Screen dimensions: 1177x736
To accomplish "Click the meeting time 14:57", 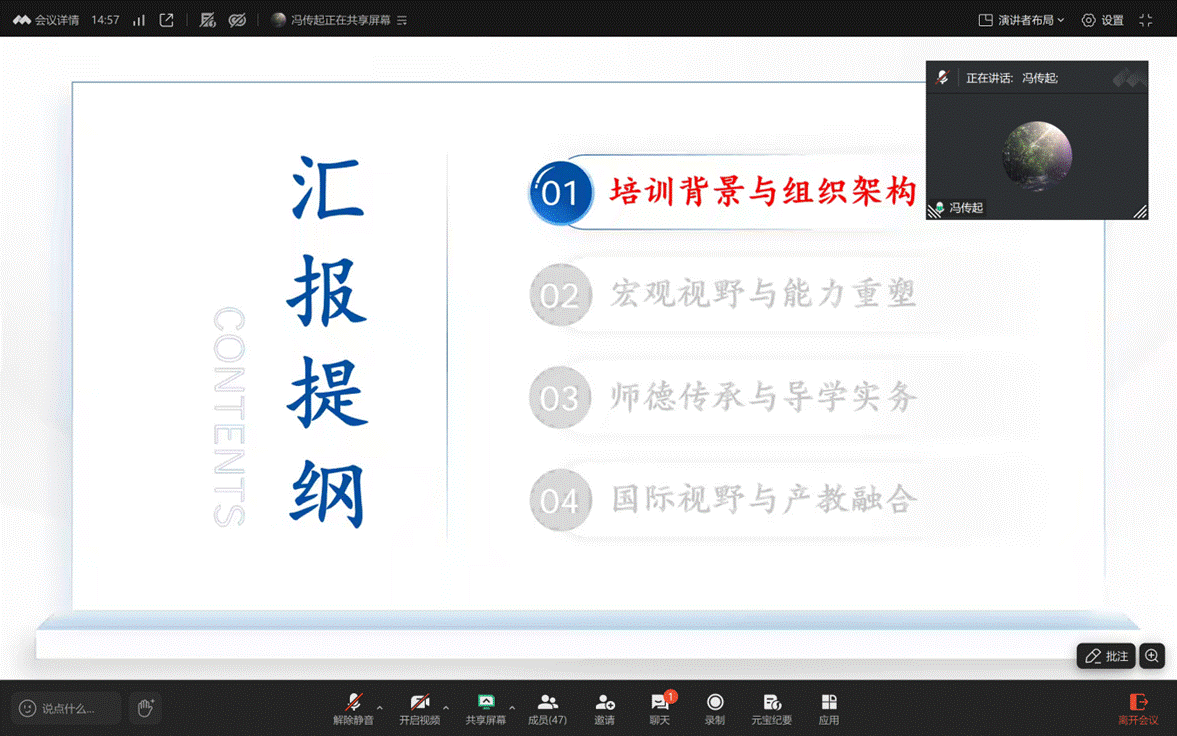I will (x=105, y=20).
